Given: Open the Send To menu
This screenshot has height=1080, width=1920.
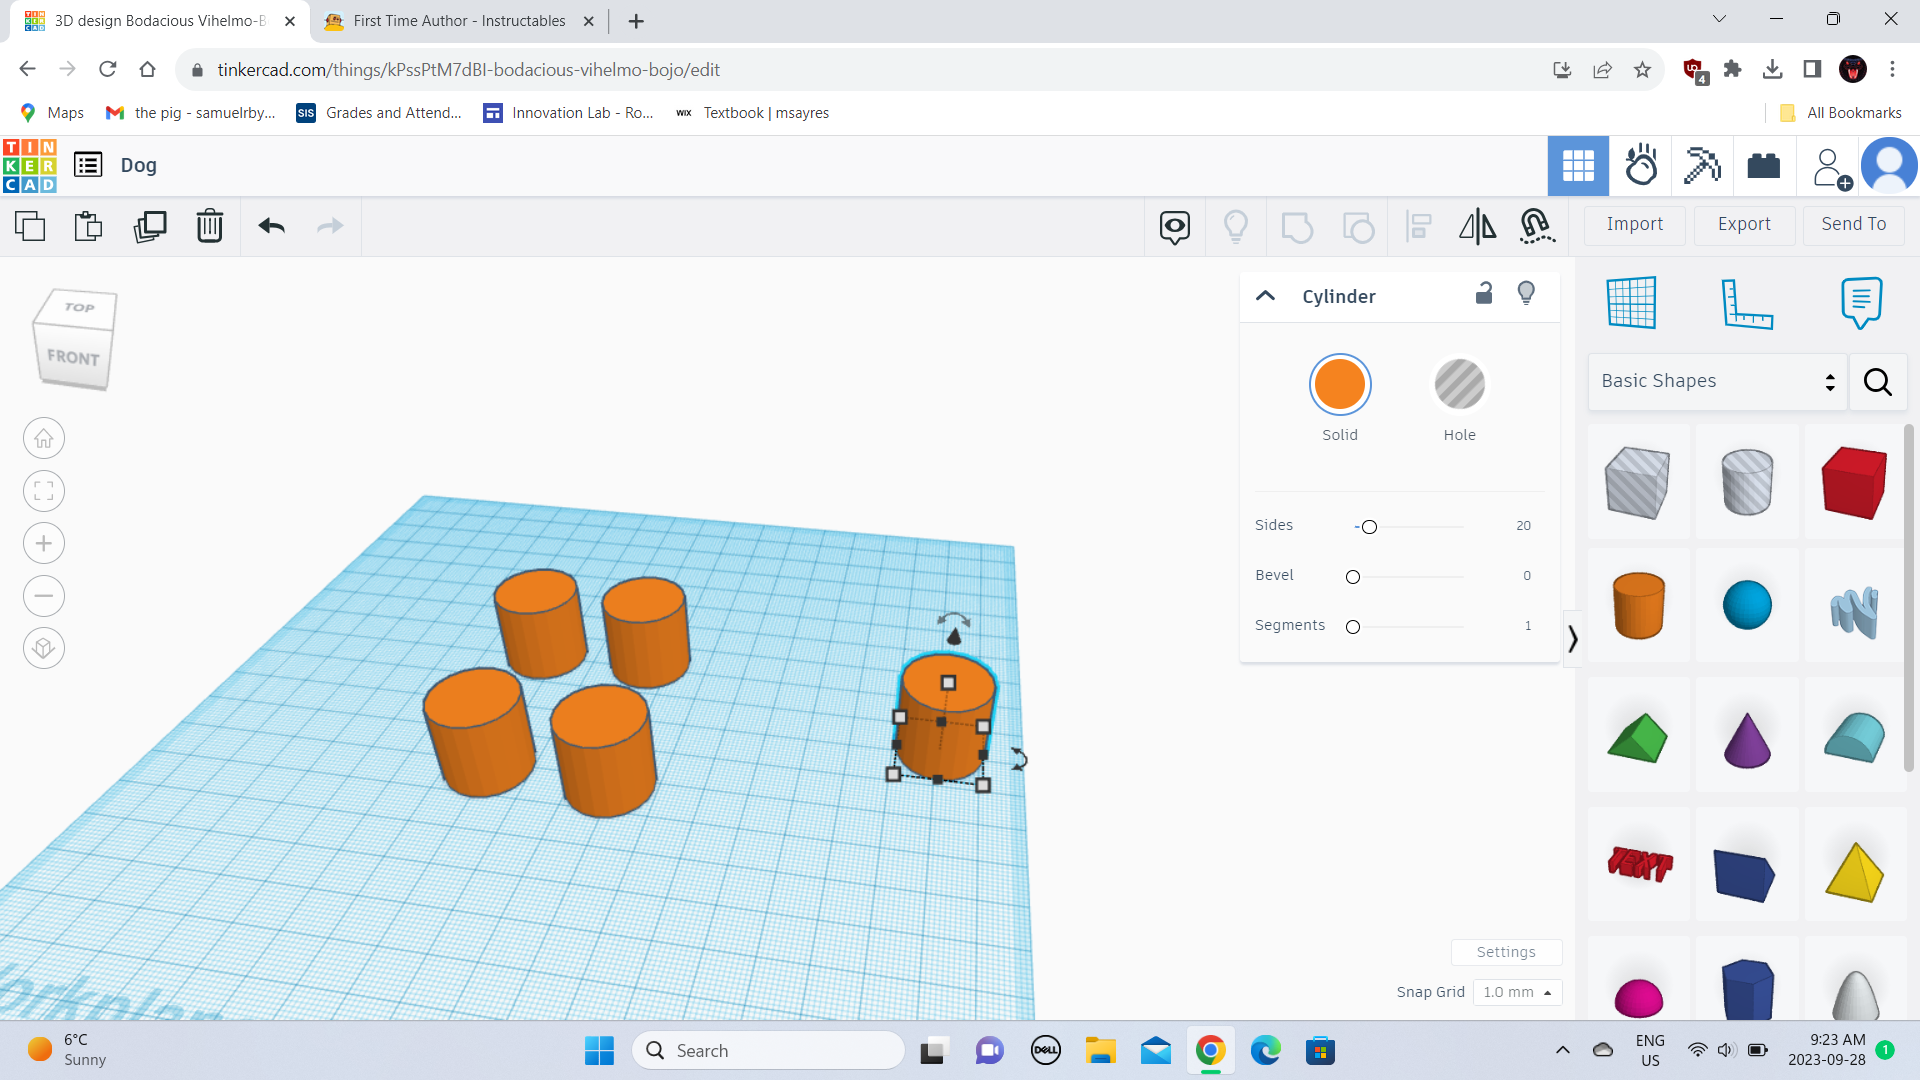Looking at the screenshot, I should [1853, 225].
